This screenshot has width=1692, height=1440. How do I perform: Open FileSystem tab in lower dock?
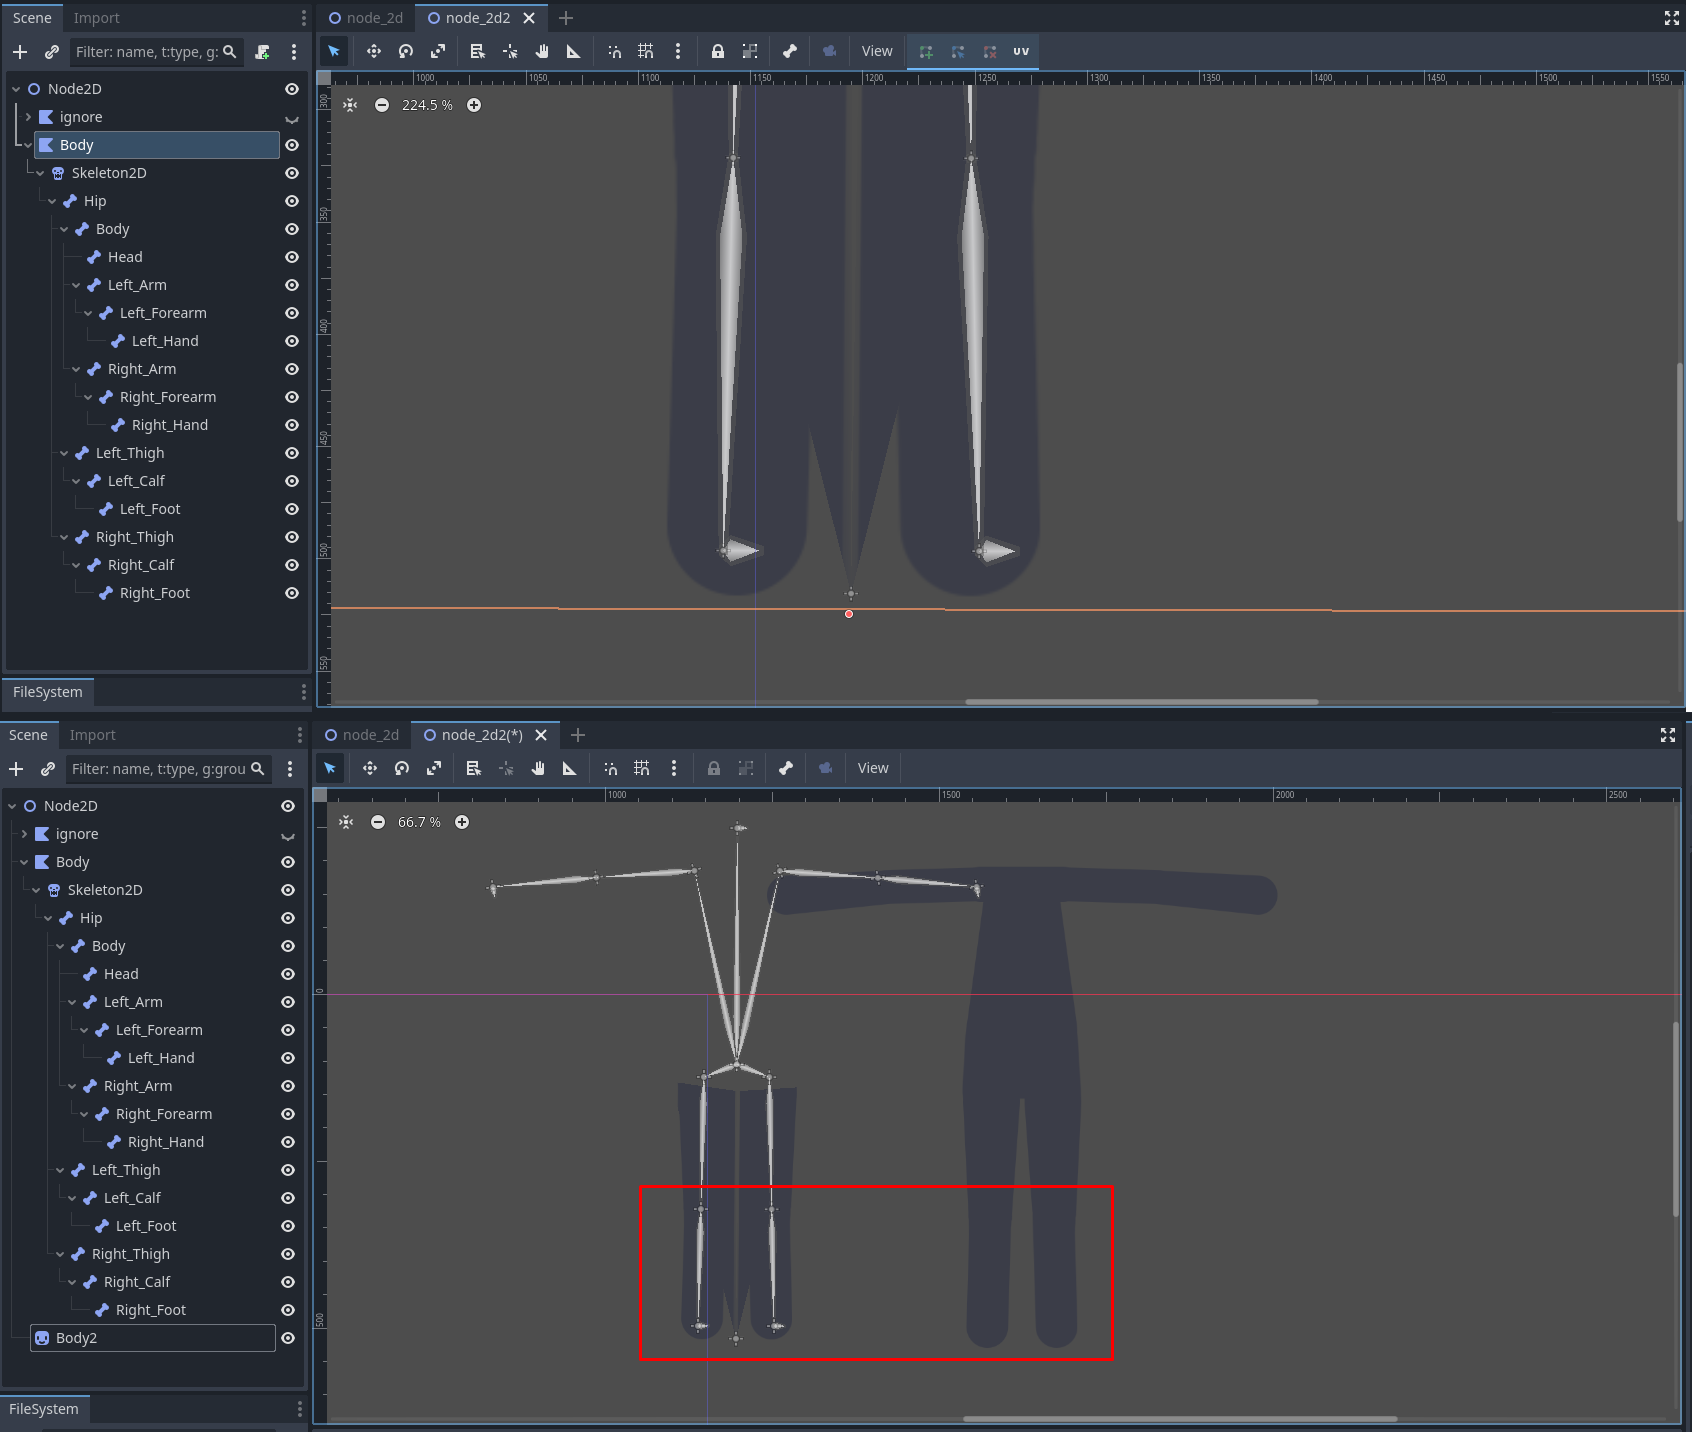[x=44, y=1409]
